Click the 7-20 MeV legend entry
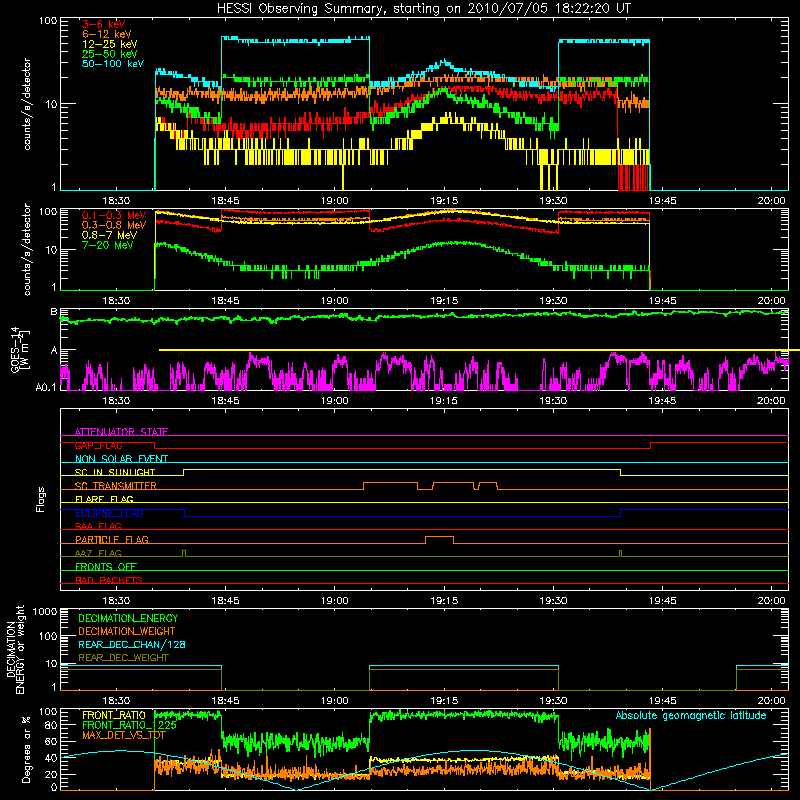The width and height of the screenshot is (800, 800). tap(108, 245)
